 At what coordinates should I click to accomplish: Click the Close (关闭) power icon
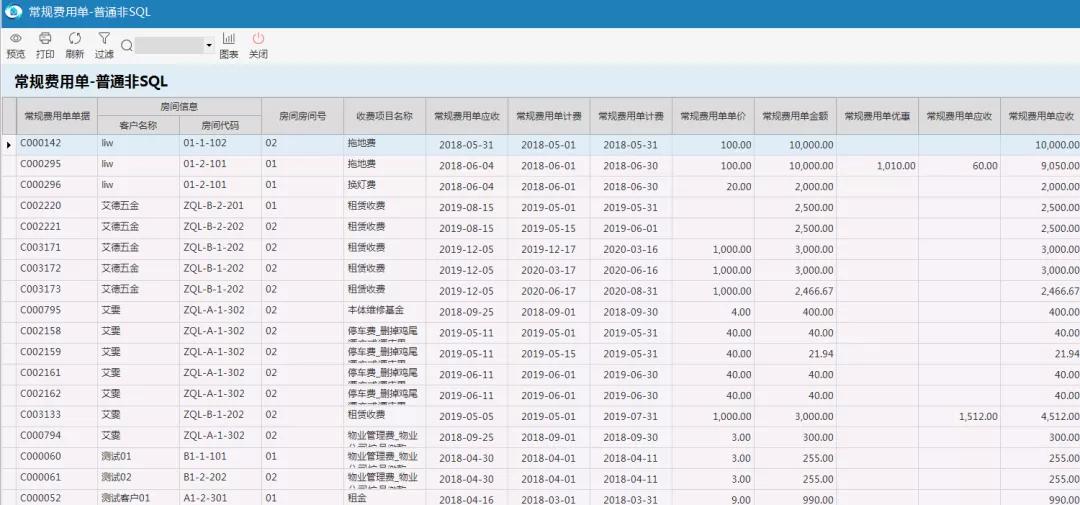tap(258, 39)
